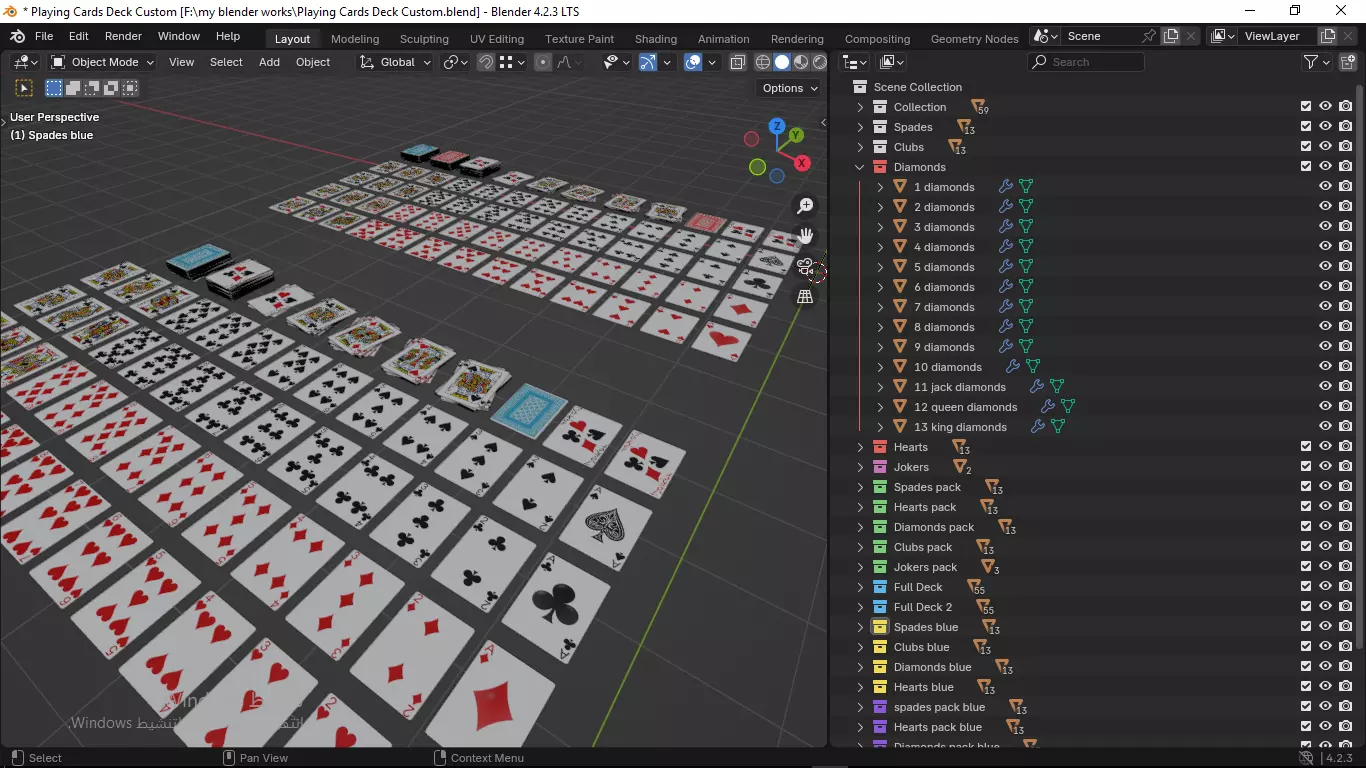Uncheck the 'Clubs pack' collection checkbox

pyautogui.click(x=1306, y=547)
